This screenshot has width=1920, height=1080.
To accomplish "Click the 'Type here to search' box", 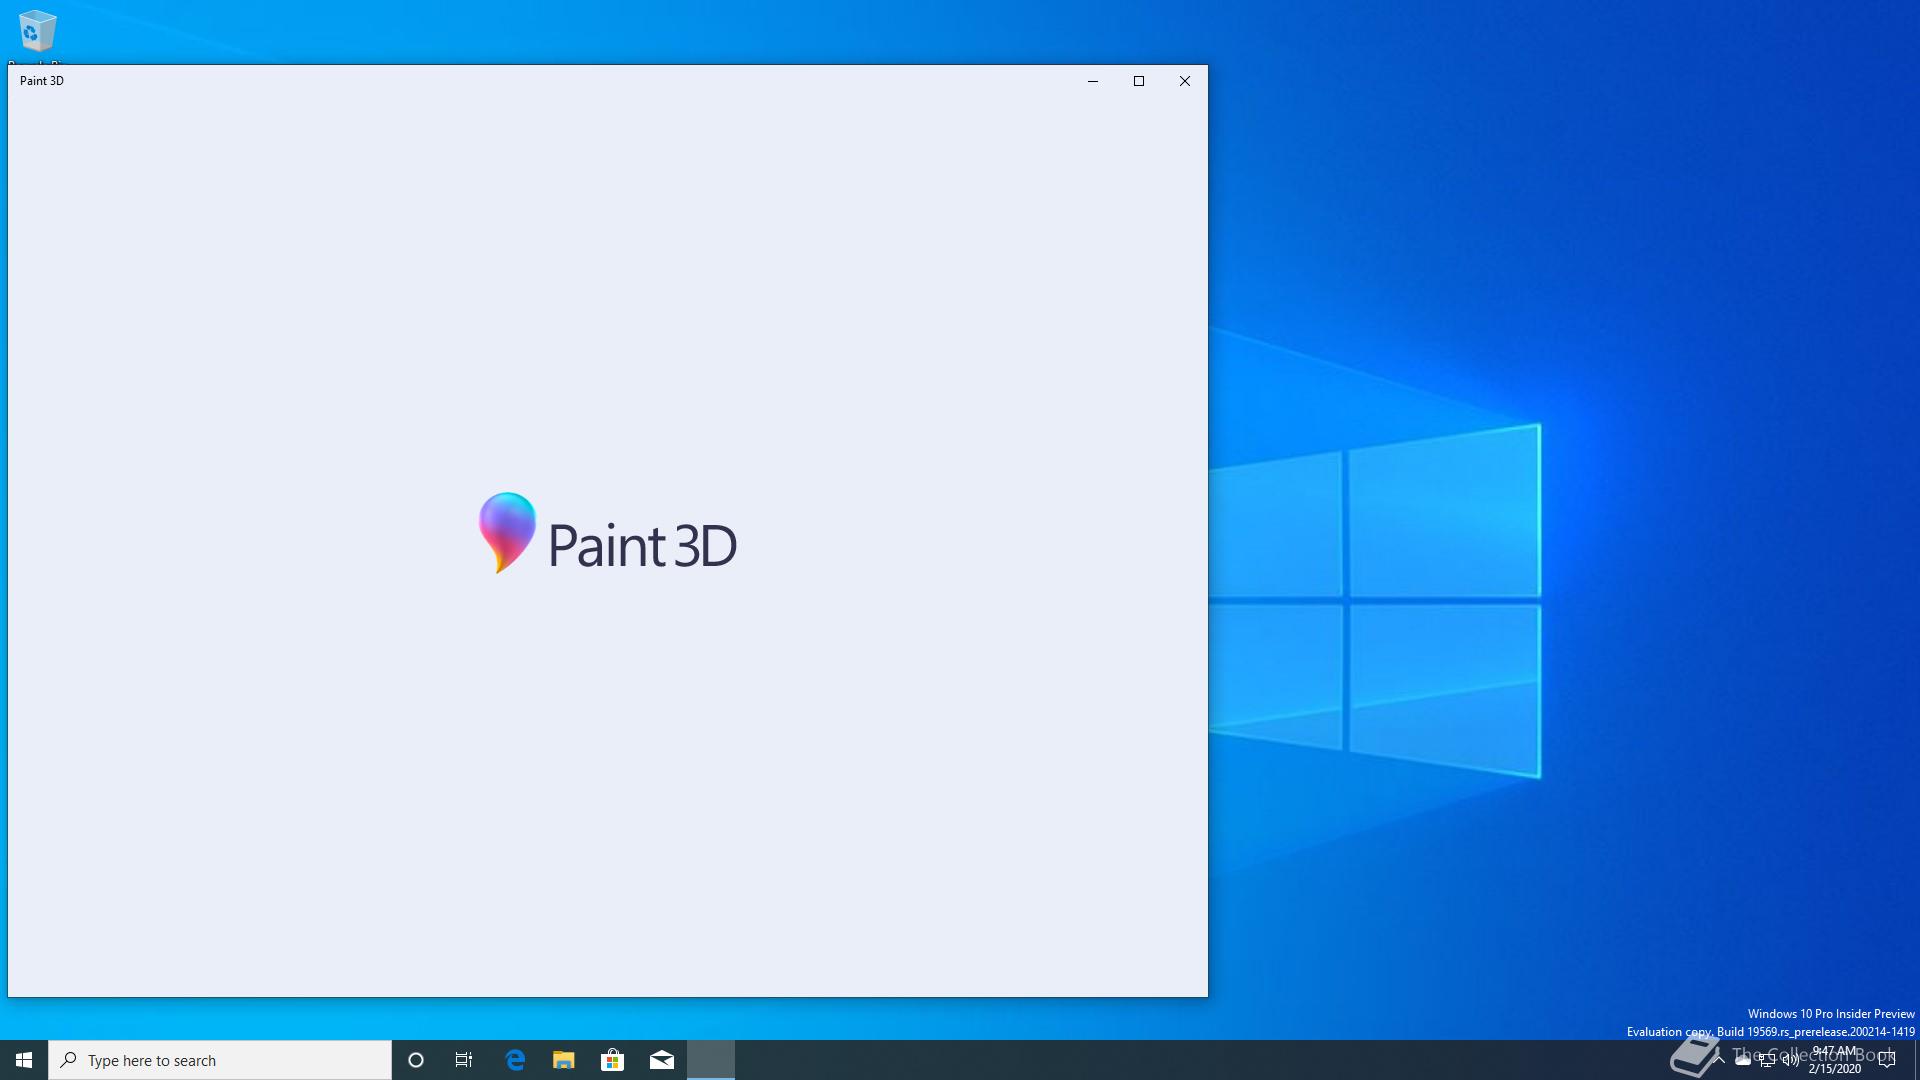I will 220,1060.
